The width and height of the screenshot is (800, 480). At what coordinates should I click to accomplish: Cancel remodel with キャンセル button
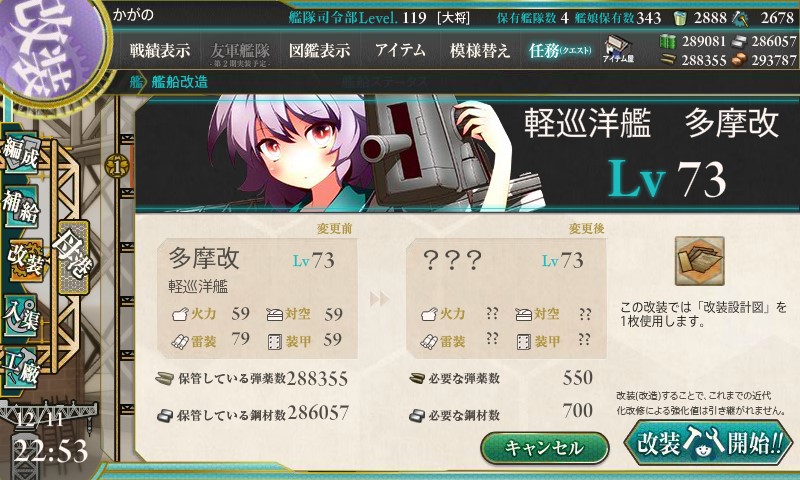544,448
